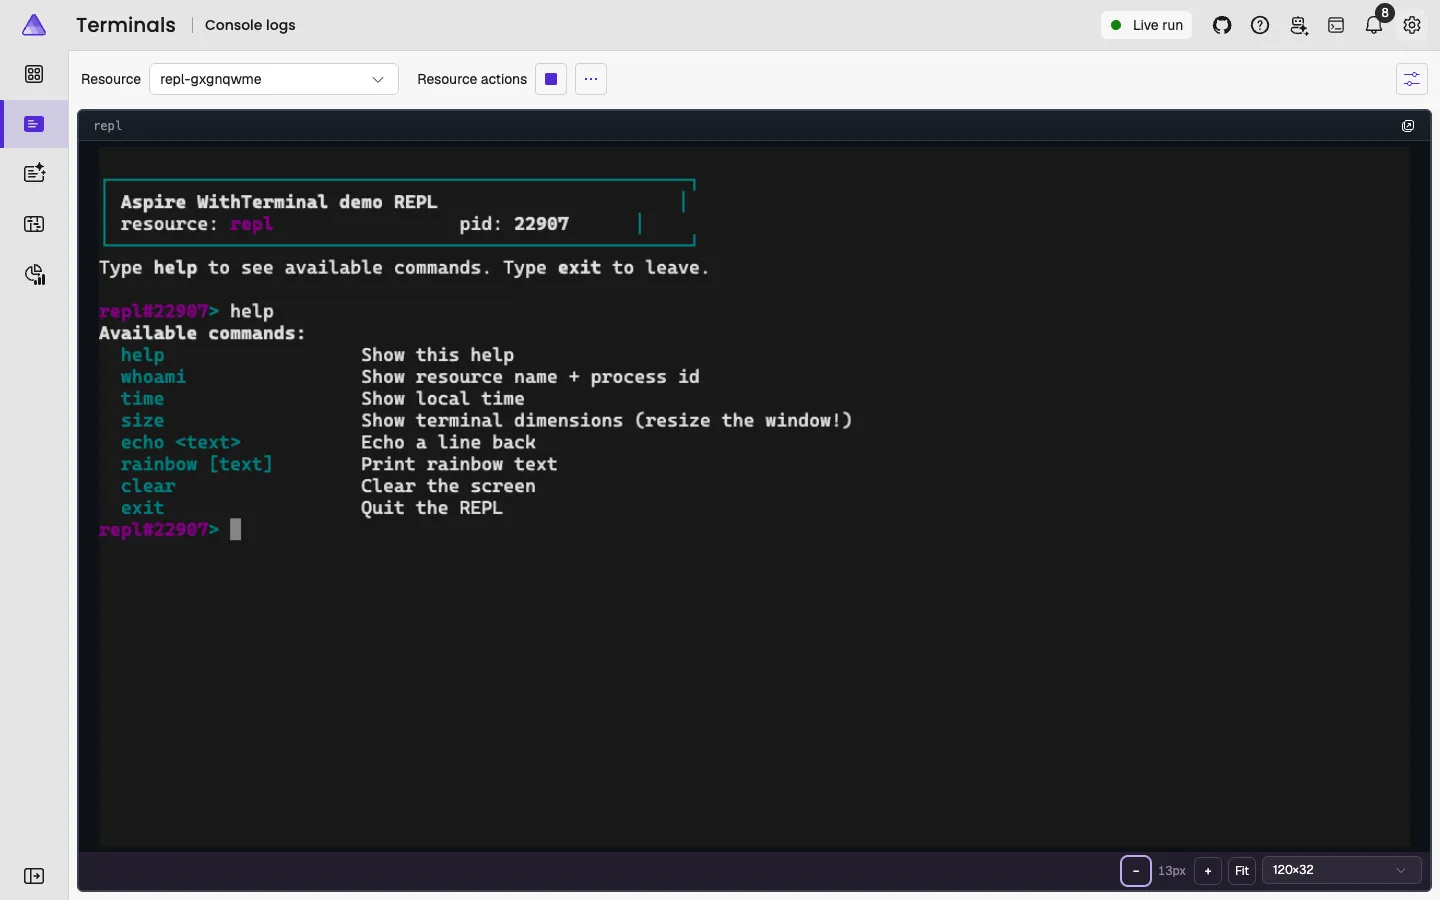This screenshot has width=1440, height=900.
Task: Open the Resources page in the sidebar
Action: (x=34, y=74)
